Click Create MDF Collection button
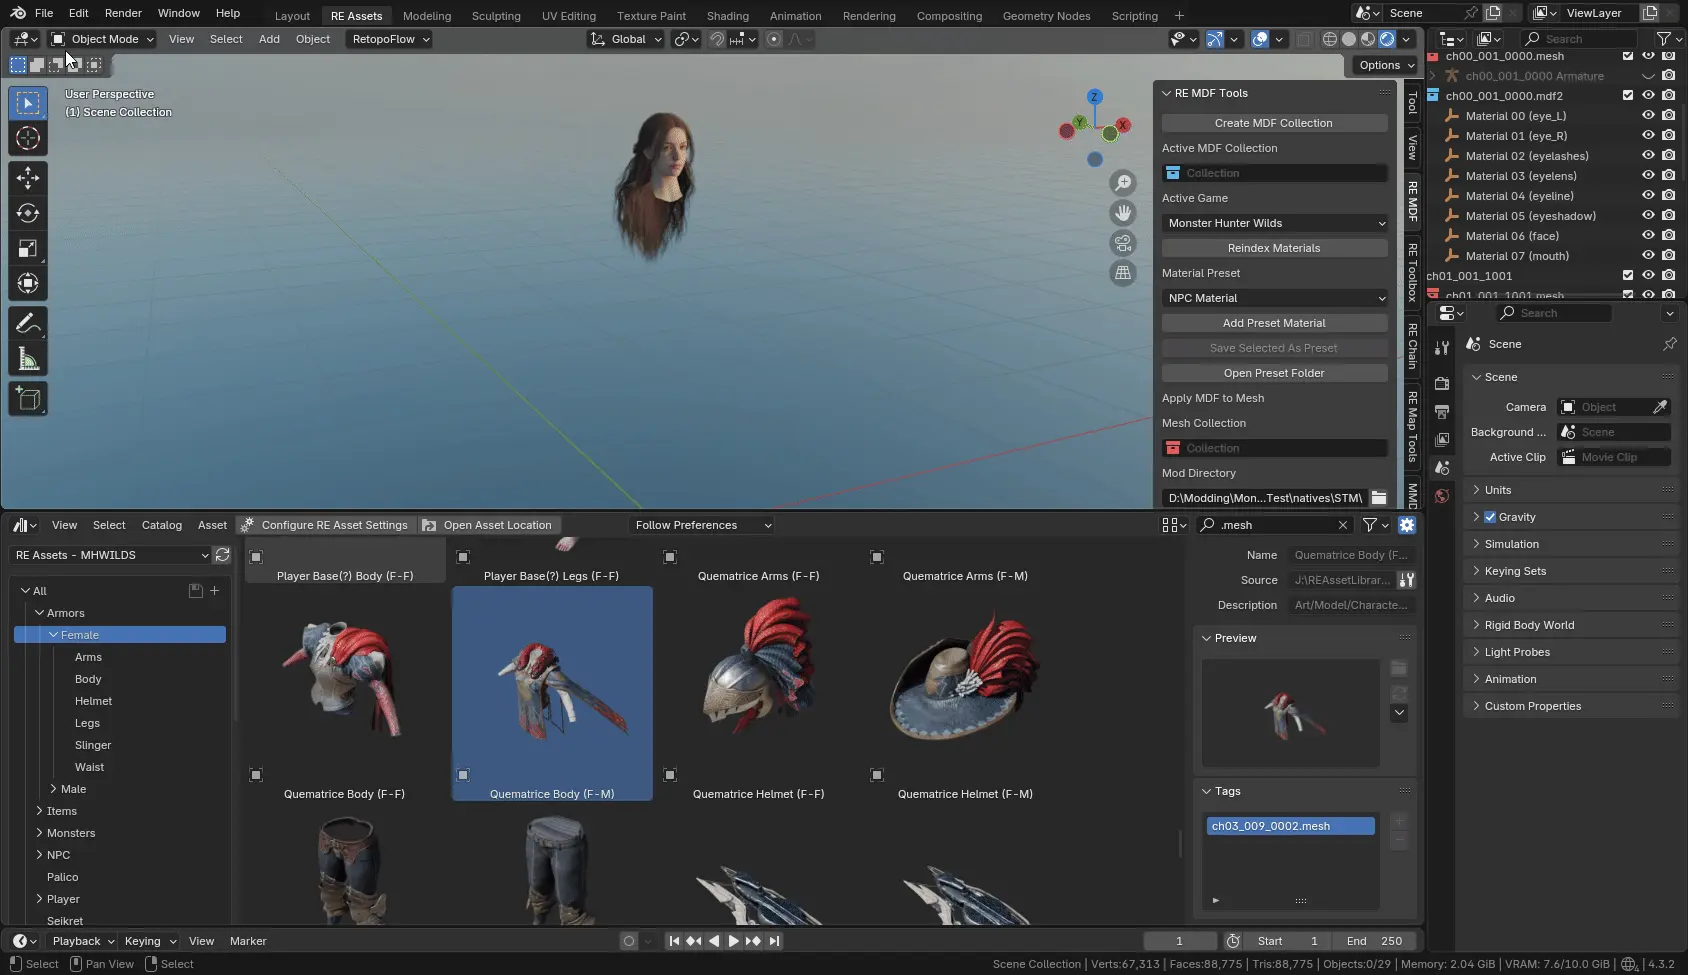This screenshot has height=975, width=1688. click(x=1275, y=123)
